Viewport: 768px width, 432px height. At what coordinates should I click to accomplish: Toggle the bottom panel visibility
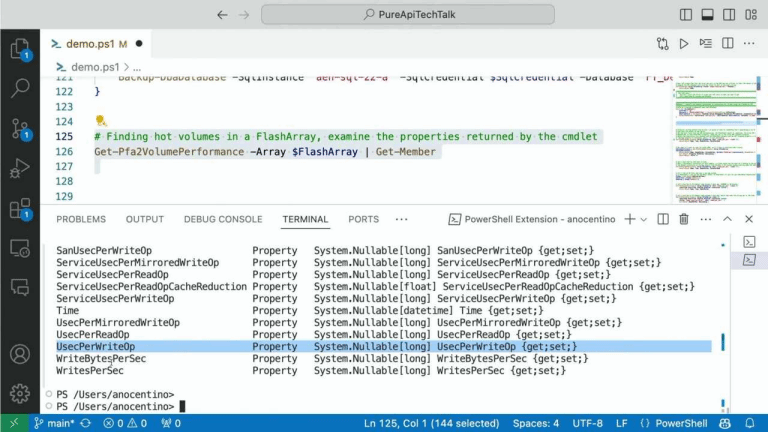[707, 14]
